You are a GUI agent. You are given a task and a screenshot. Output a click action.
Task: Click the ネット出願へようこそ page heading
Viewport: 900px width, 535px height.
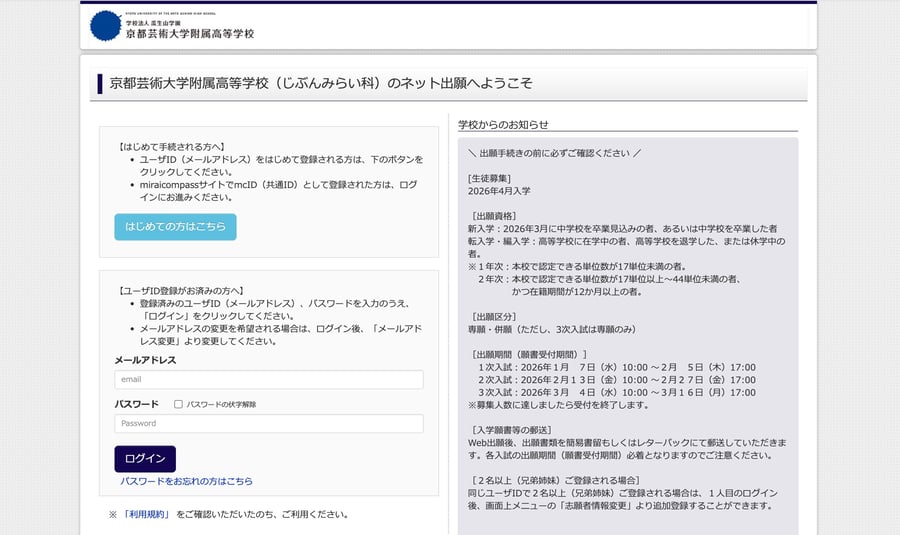tap(321, 84)
